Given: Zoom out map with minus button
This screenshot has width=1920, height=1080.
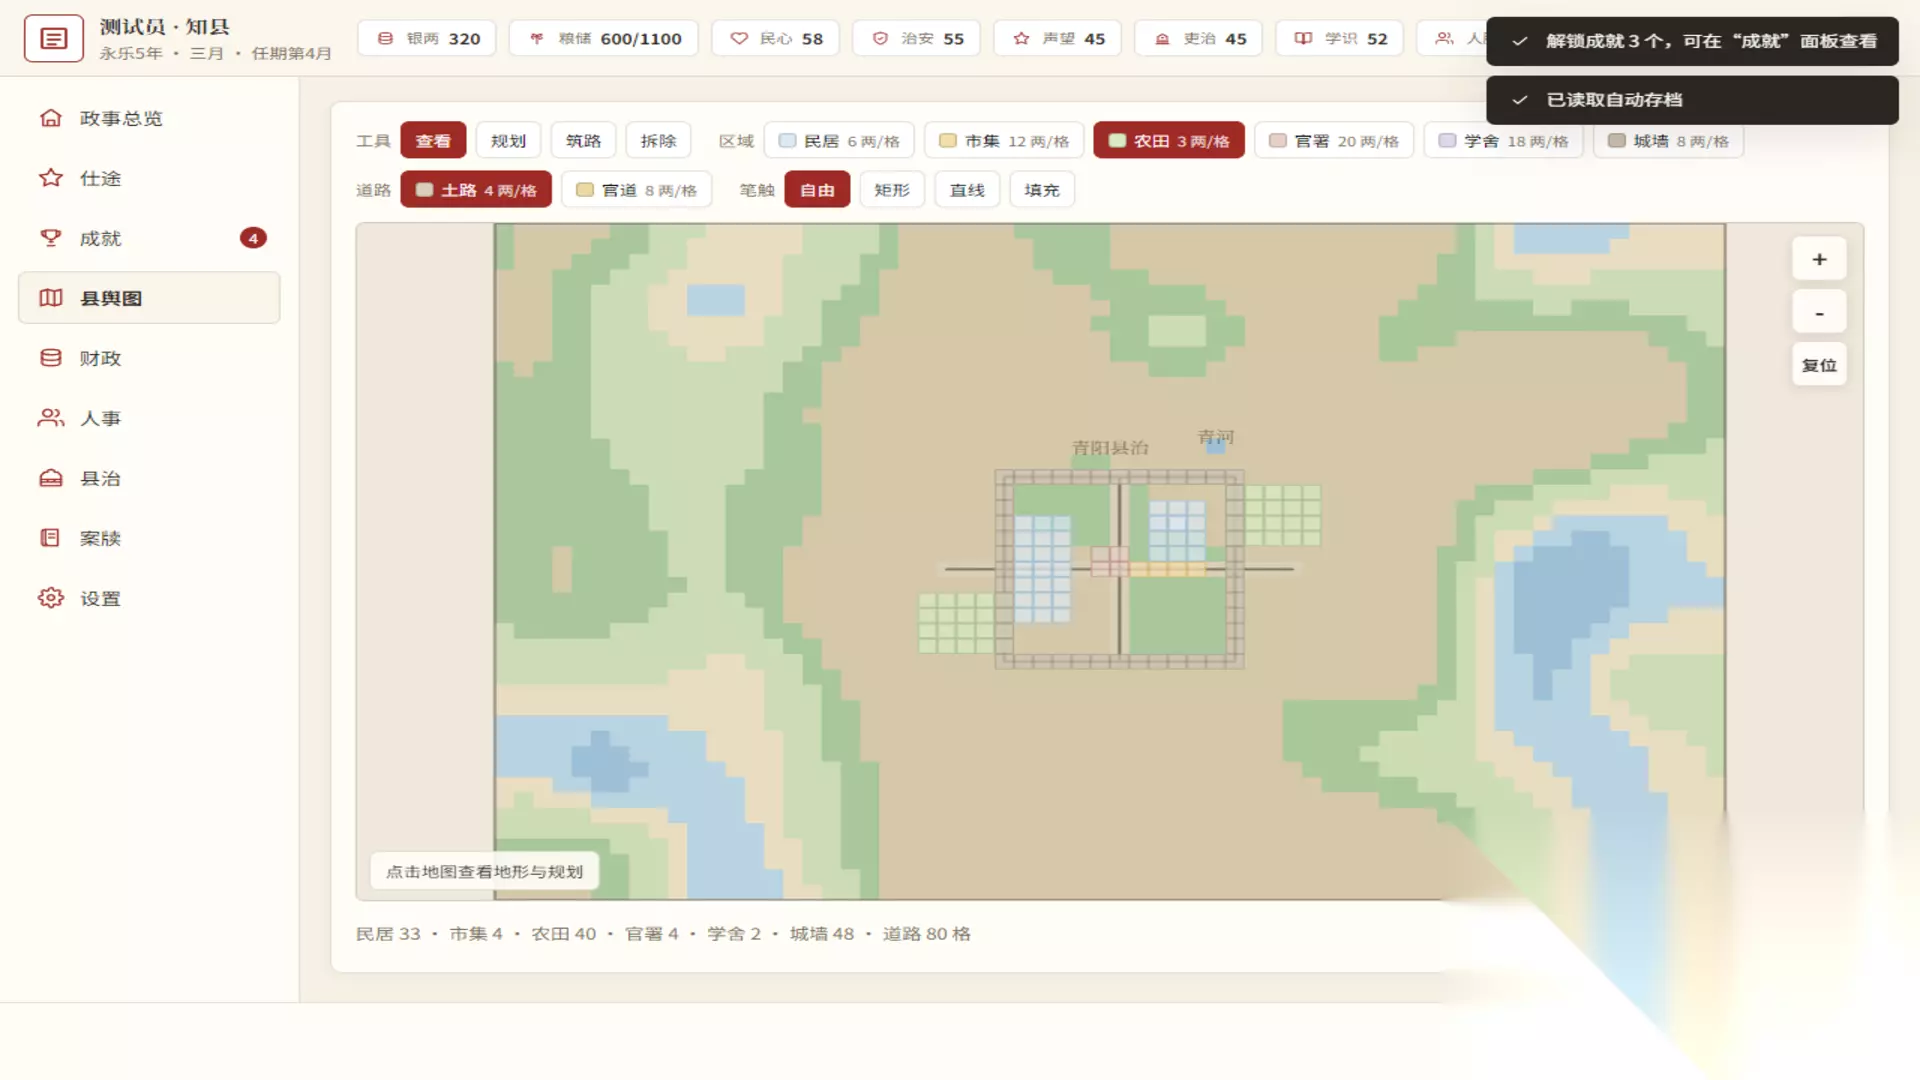Looking at the screenshot, I should click(x=1819, y=313).
